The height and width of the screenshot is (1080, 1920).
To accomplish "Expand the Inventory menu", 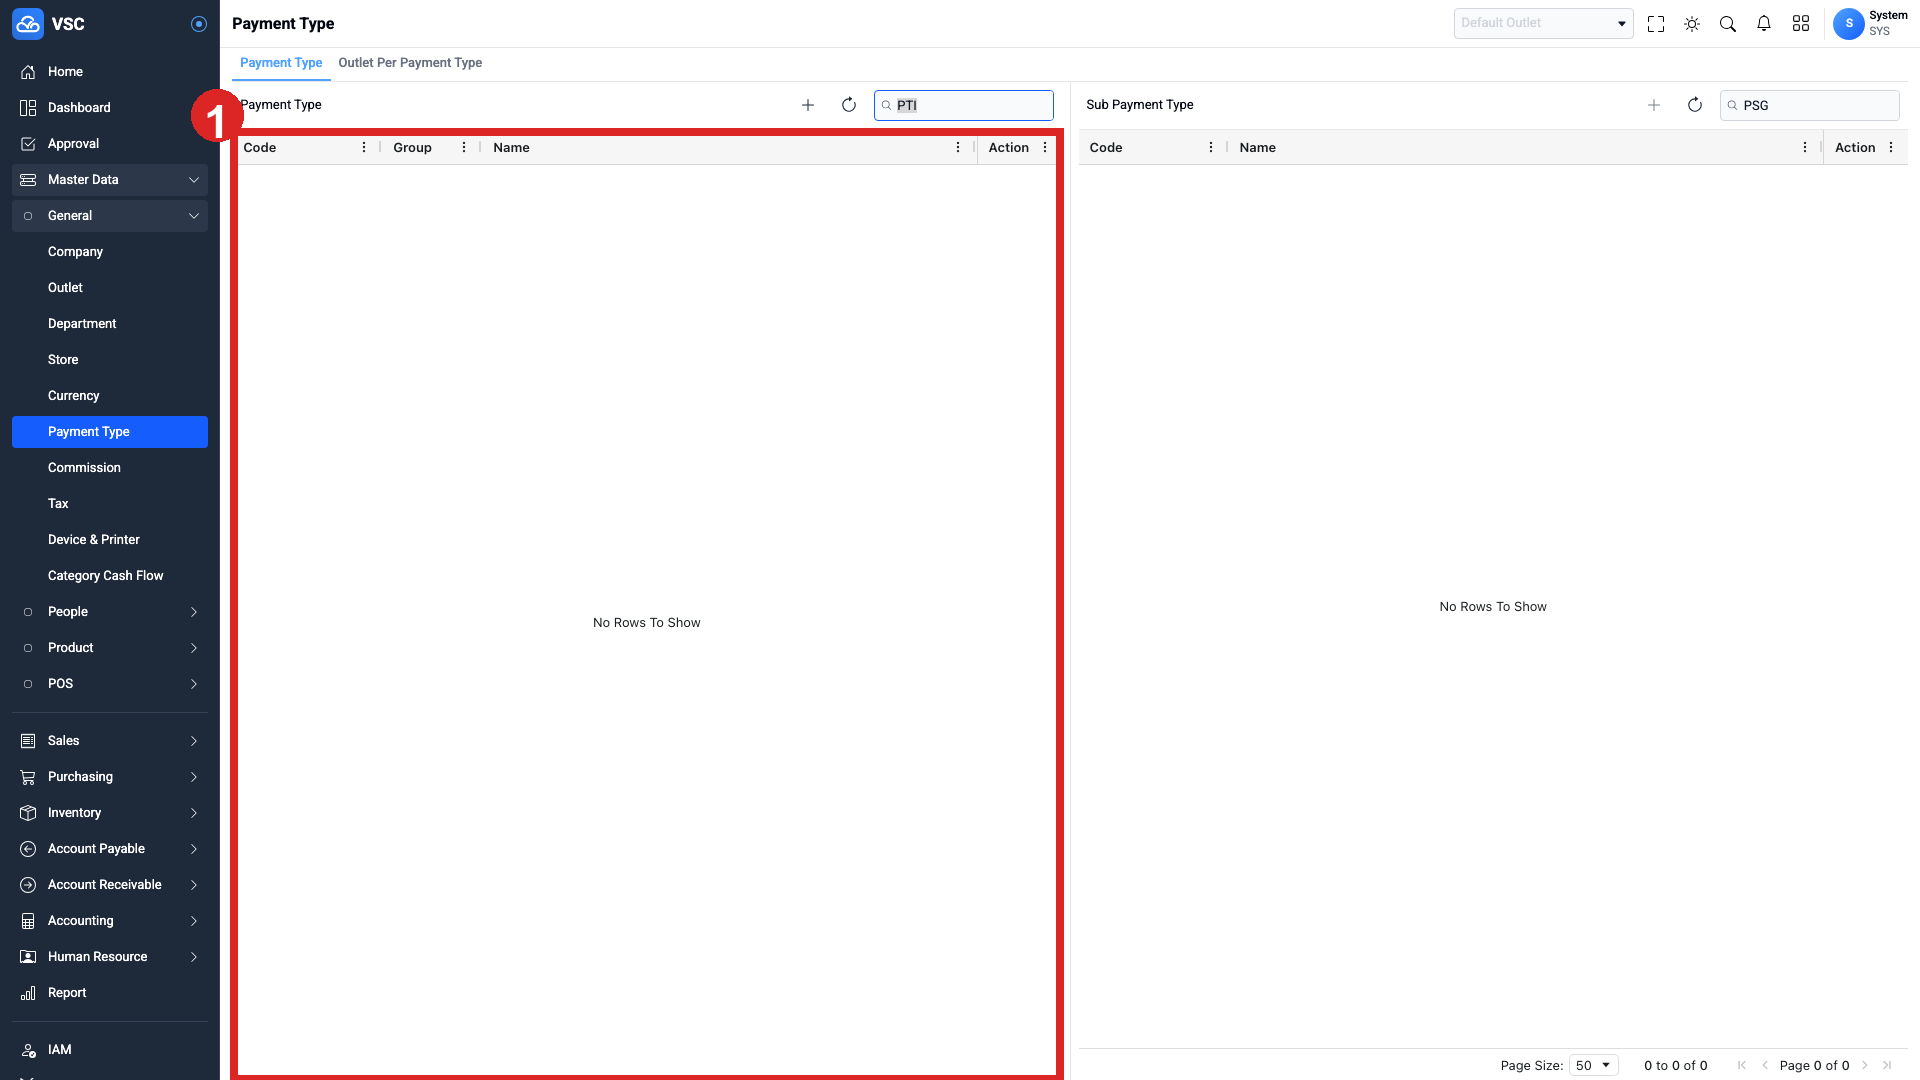I will (x=110, y=813).
